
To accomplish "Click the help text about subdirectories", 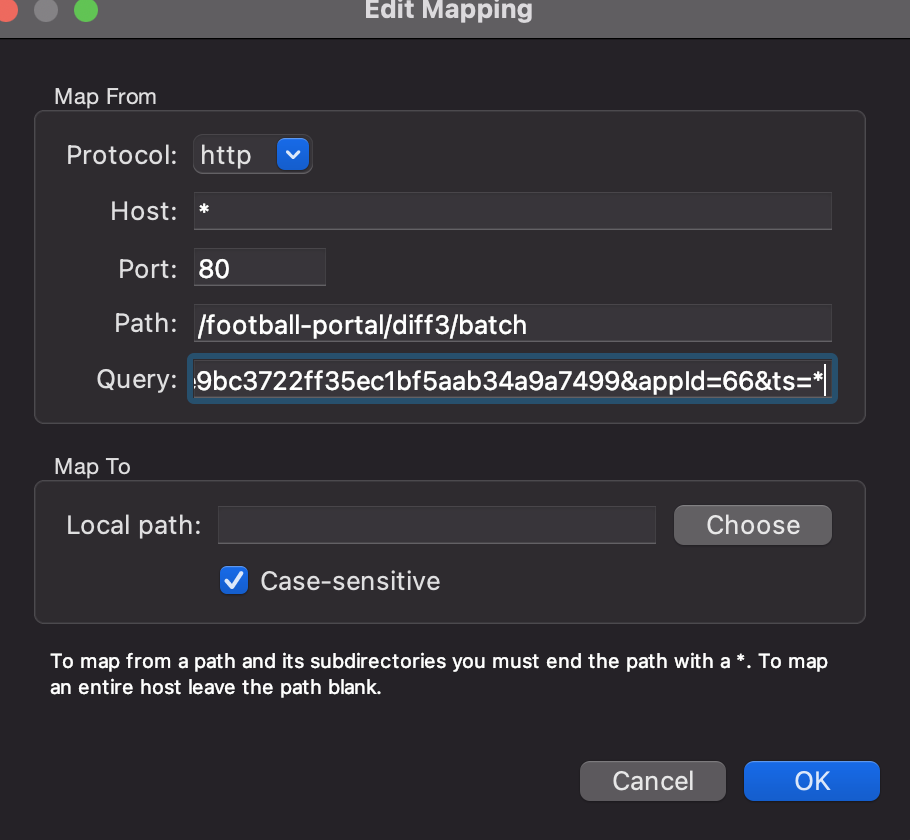I will tap(438, 675).
